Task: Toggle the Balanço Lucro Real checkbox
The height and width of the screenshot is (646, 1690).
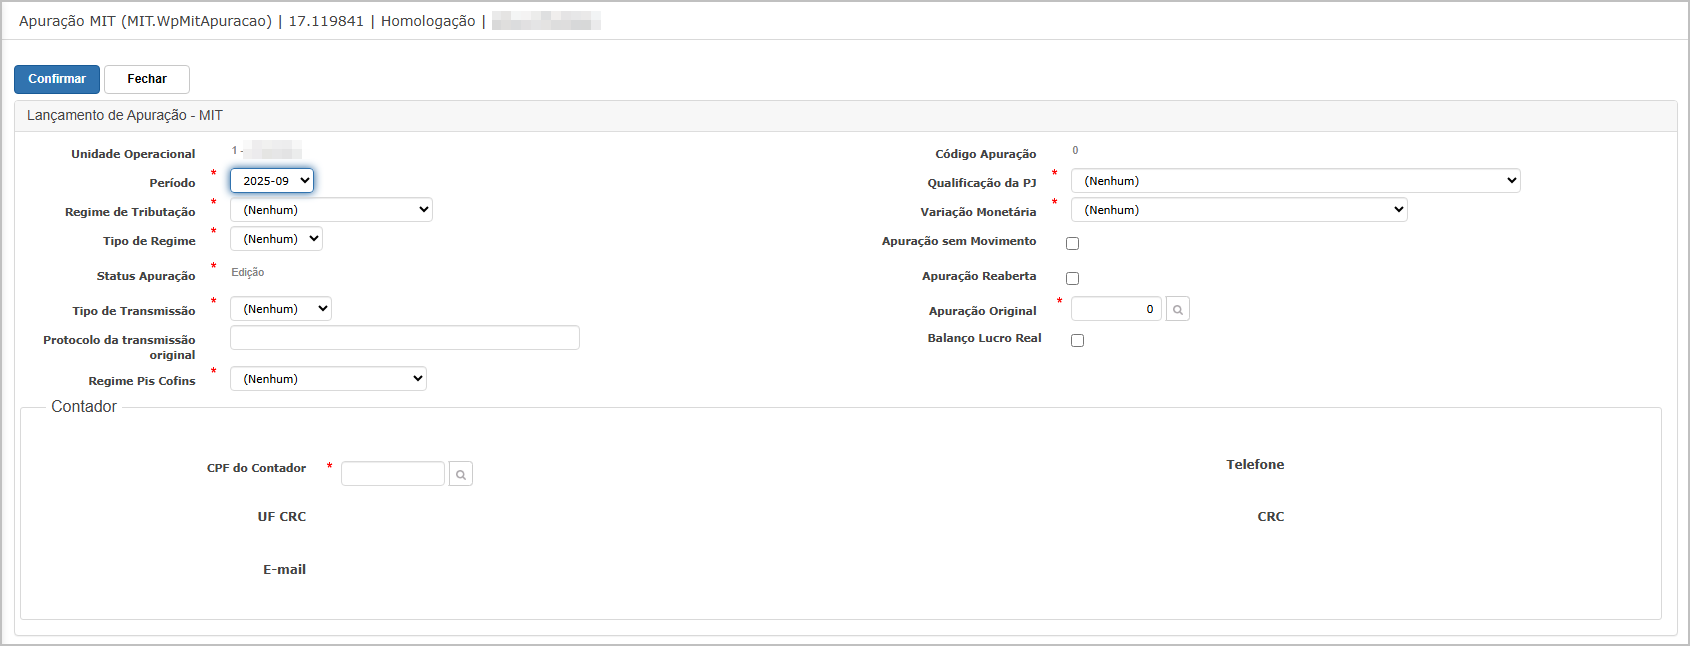Action: 1077,341
